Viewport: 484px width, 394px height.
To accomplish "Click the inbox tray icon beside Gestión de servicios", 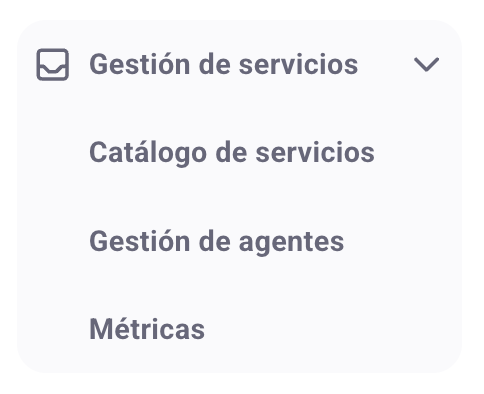I will pos(53,65).
